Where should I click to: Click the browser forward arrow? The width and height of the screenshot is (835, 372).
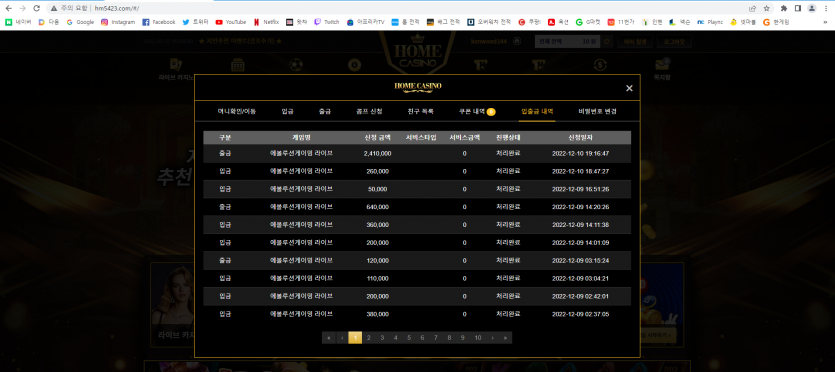tap(22, 8)
